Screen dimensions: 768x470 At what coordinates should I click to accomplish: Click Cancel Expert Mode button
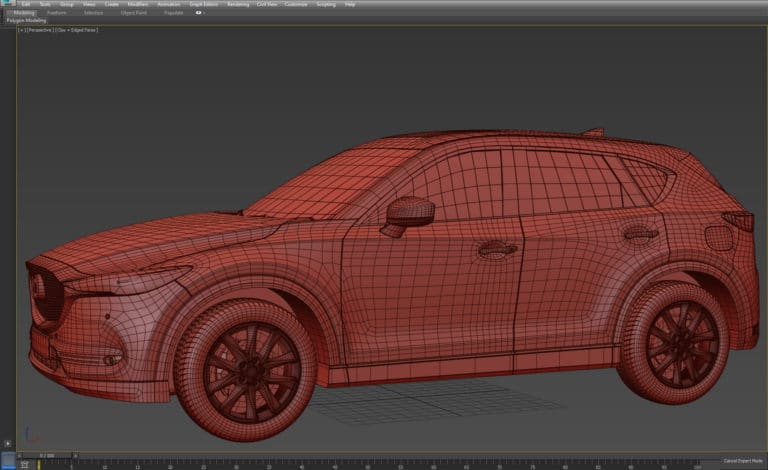(743, 461)
